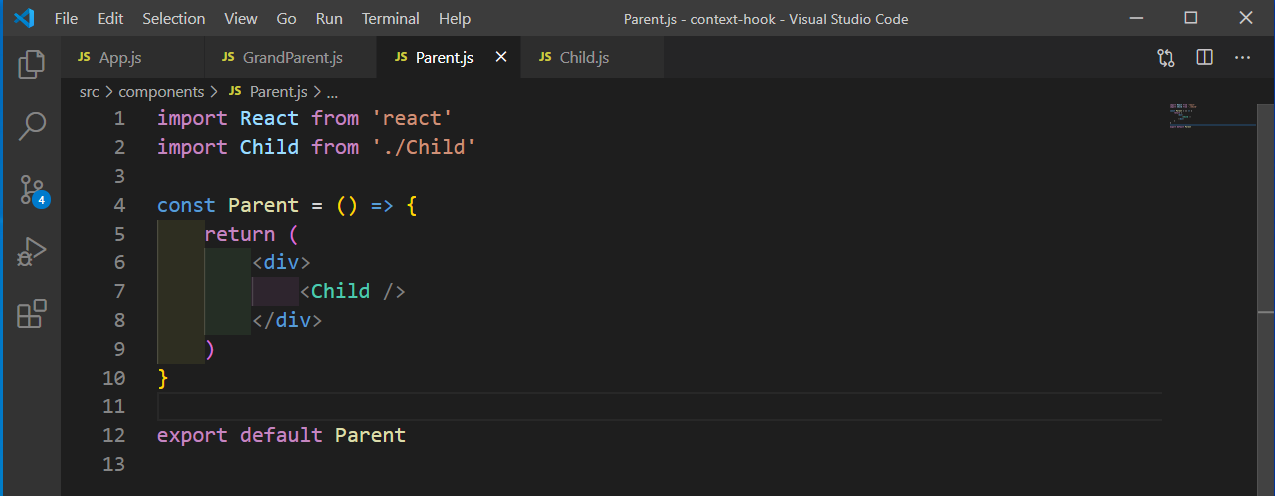Open the Search view in activity bar

32,127
